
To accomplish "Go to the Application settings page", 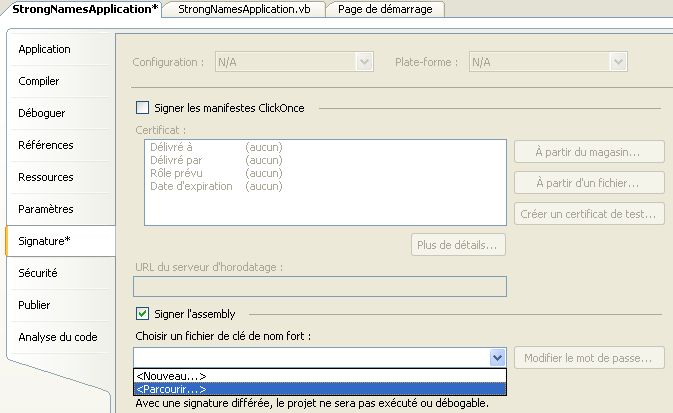I will pyautogui.click(x=45, y=49).
